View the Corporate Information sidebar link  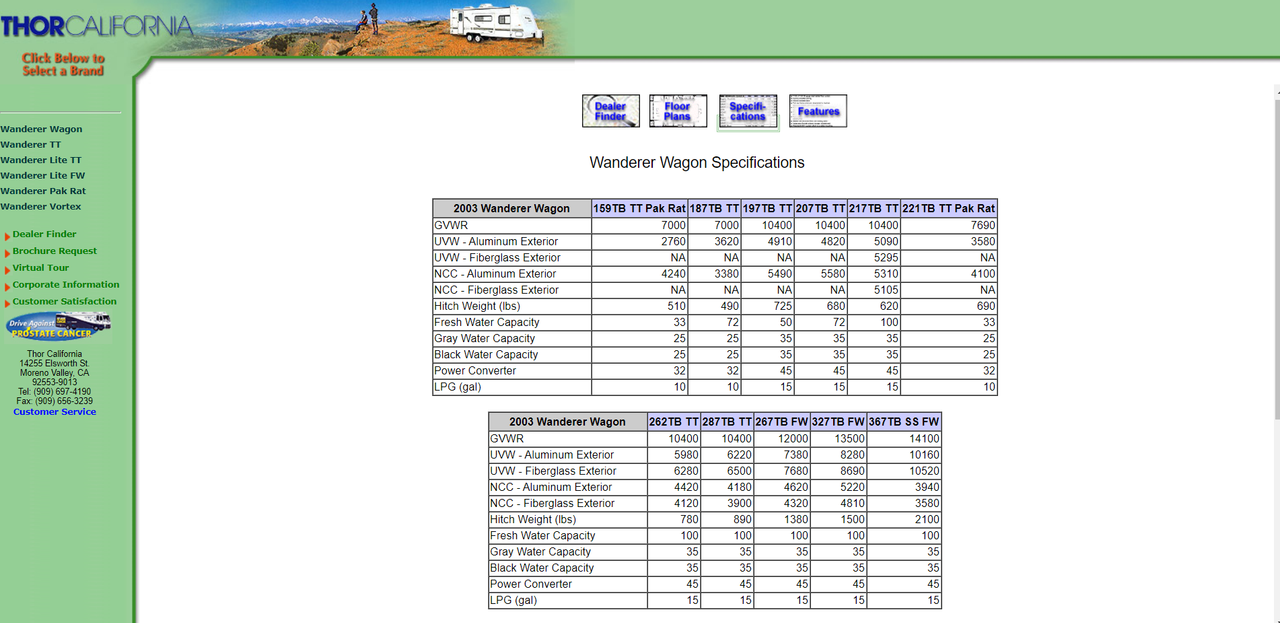[65, 285]
